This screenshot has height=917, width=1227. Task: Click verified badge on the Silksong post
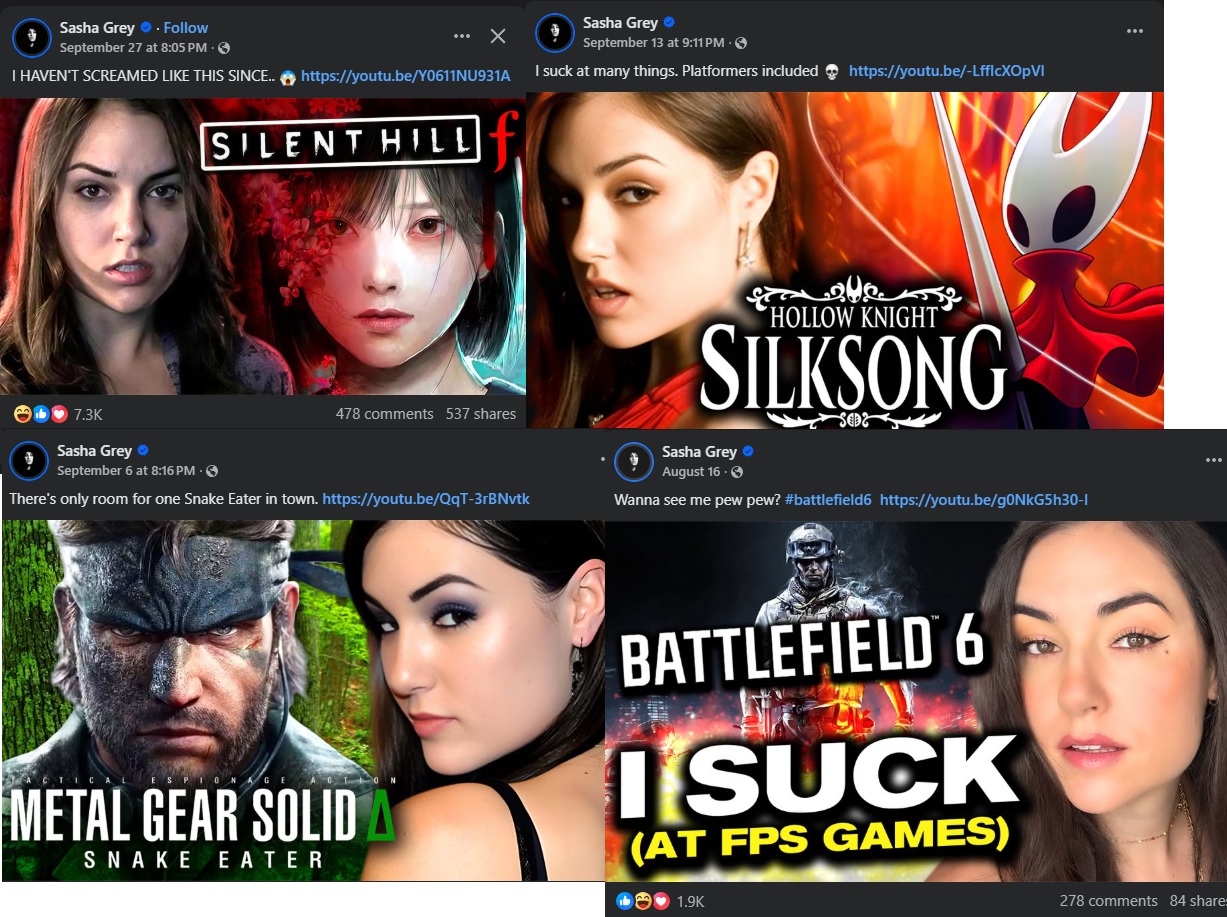tap(670, 23)
